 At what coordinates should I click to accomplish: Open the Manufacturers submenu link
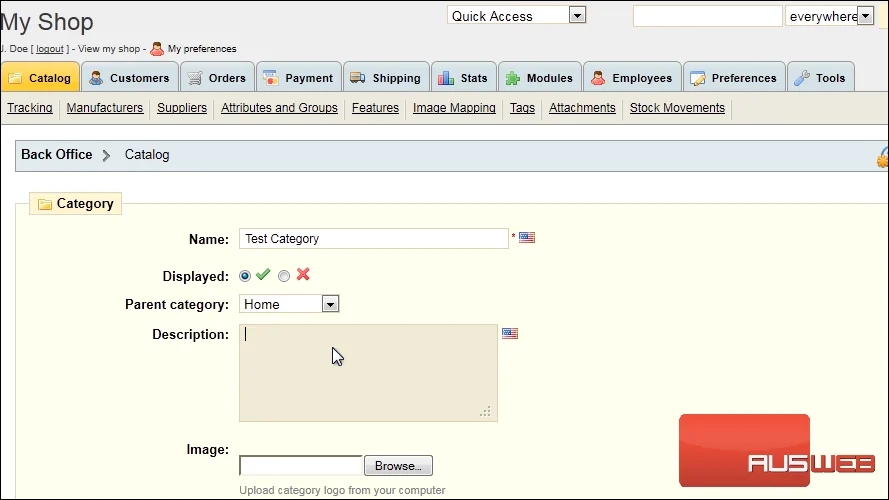point(105,108)
